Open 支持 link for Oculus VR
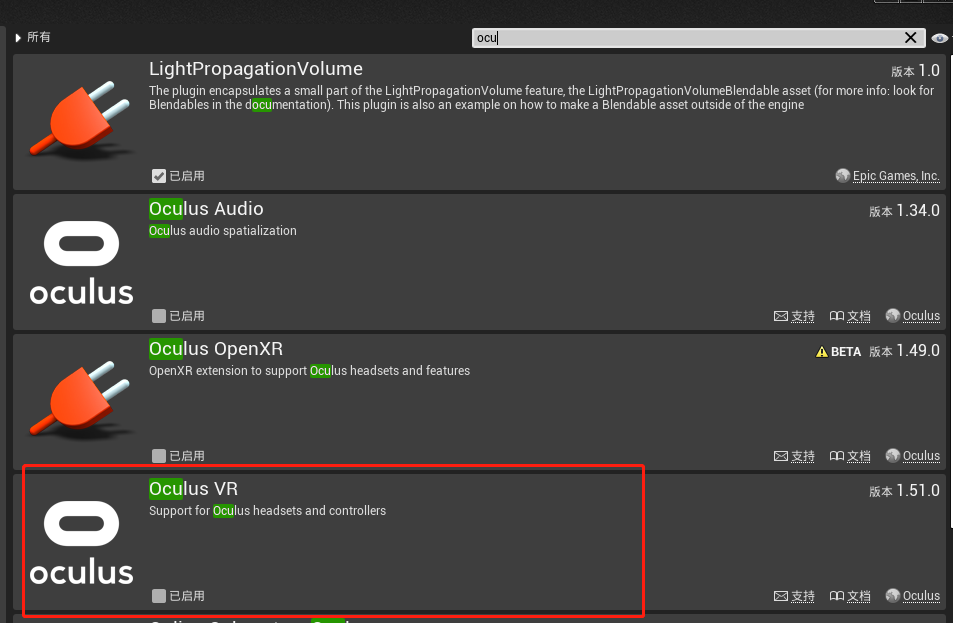The height and width of the screenshot is (623, 953). click(x=802, y=596)
